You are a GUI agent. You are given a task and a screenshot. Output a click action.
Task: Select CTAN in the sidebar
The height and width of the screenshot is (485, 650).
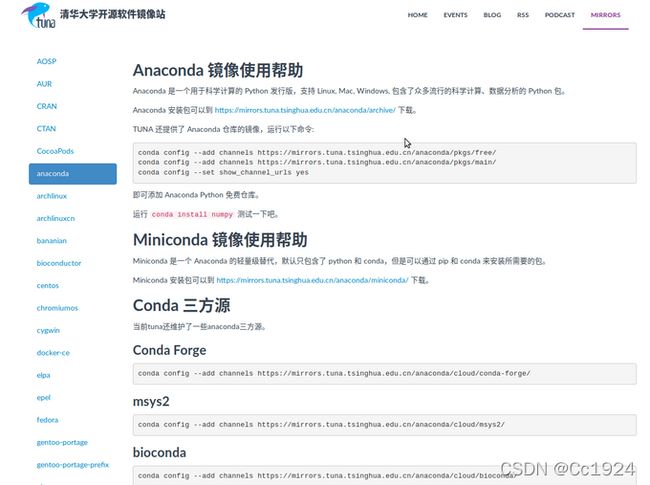pyautogui.click(x=46, y=129)
